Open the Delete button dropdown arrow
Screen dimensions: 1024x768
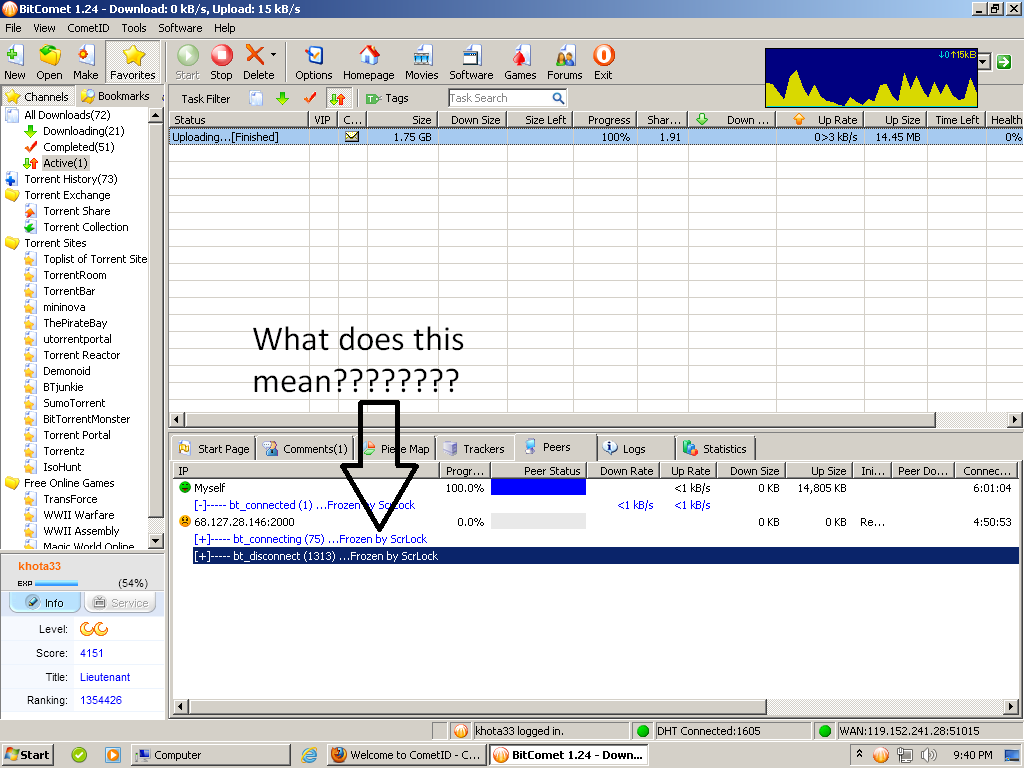click(x=274, y=55)
